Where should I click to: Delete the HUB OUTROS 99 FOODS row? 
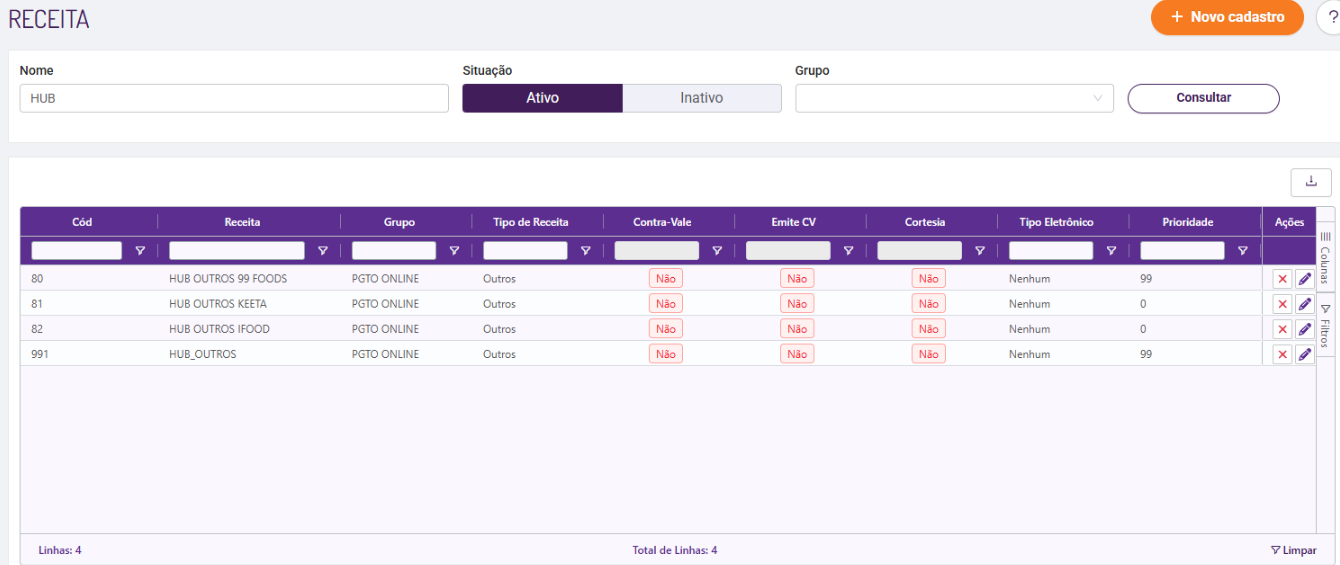point(1282,279)
